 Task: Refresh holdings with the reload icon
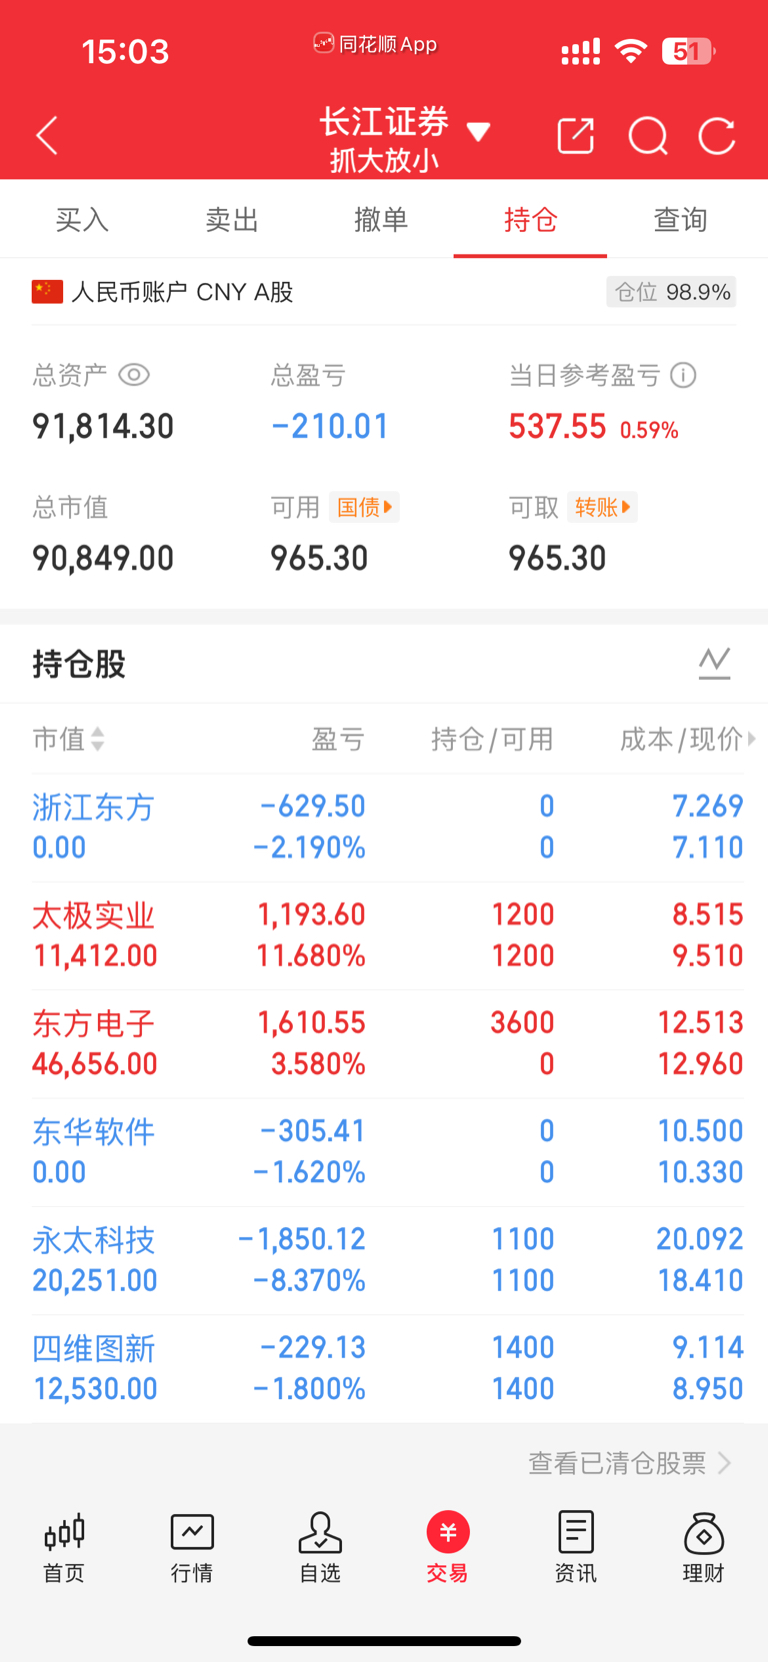point(717,135)
